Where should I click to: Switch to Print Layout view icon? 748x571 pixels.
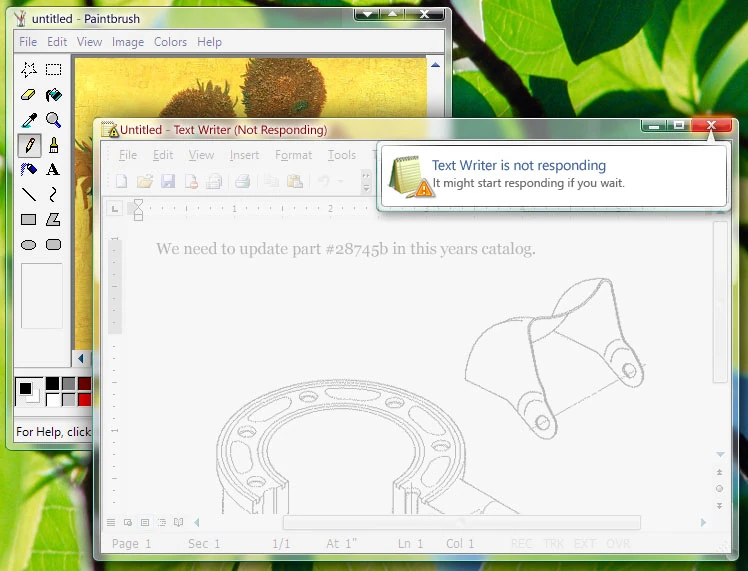tap(145, 522)
